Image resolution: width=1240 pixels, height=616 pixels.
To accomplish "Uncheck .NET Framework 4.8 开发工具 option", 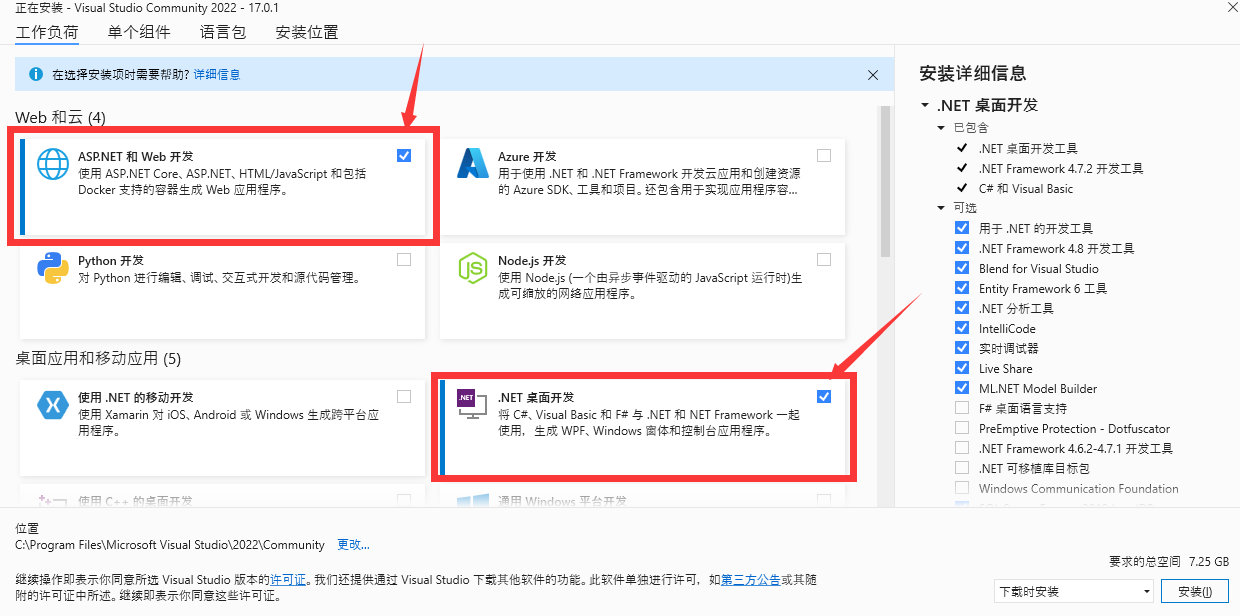I will (x=962, y=248).
